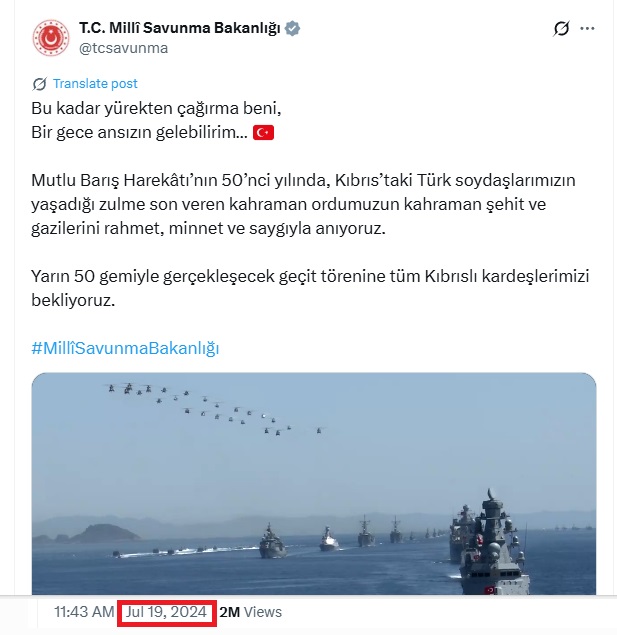Click the 11:43 AM timestamp
617x635 pixels.
[x=84, y=612]
